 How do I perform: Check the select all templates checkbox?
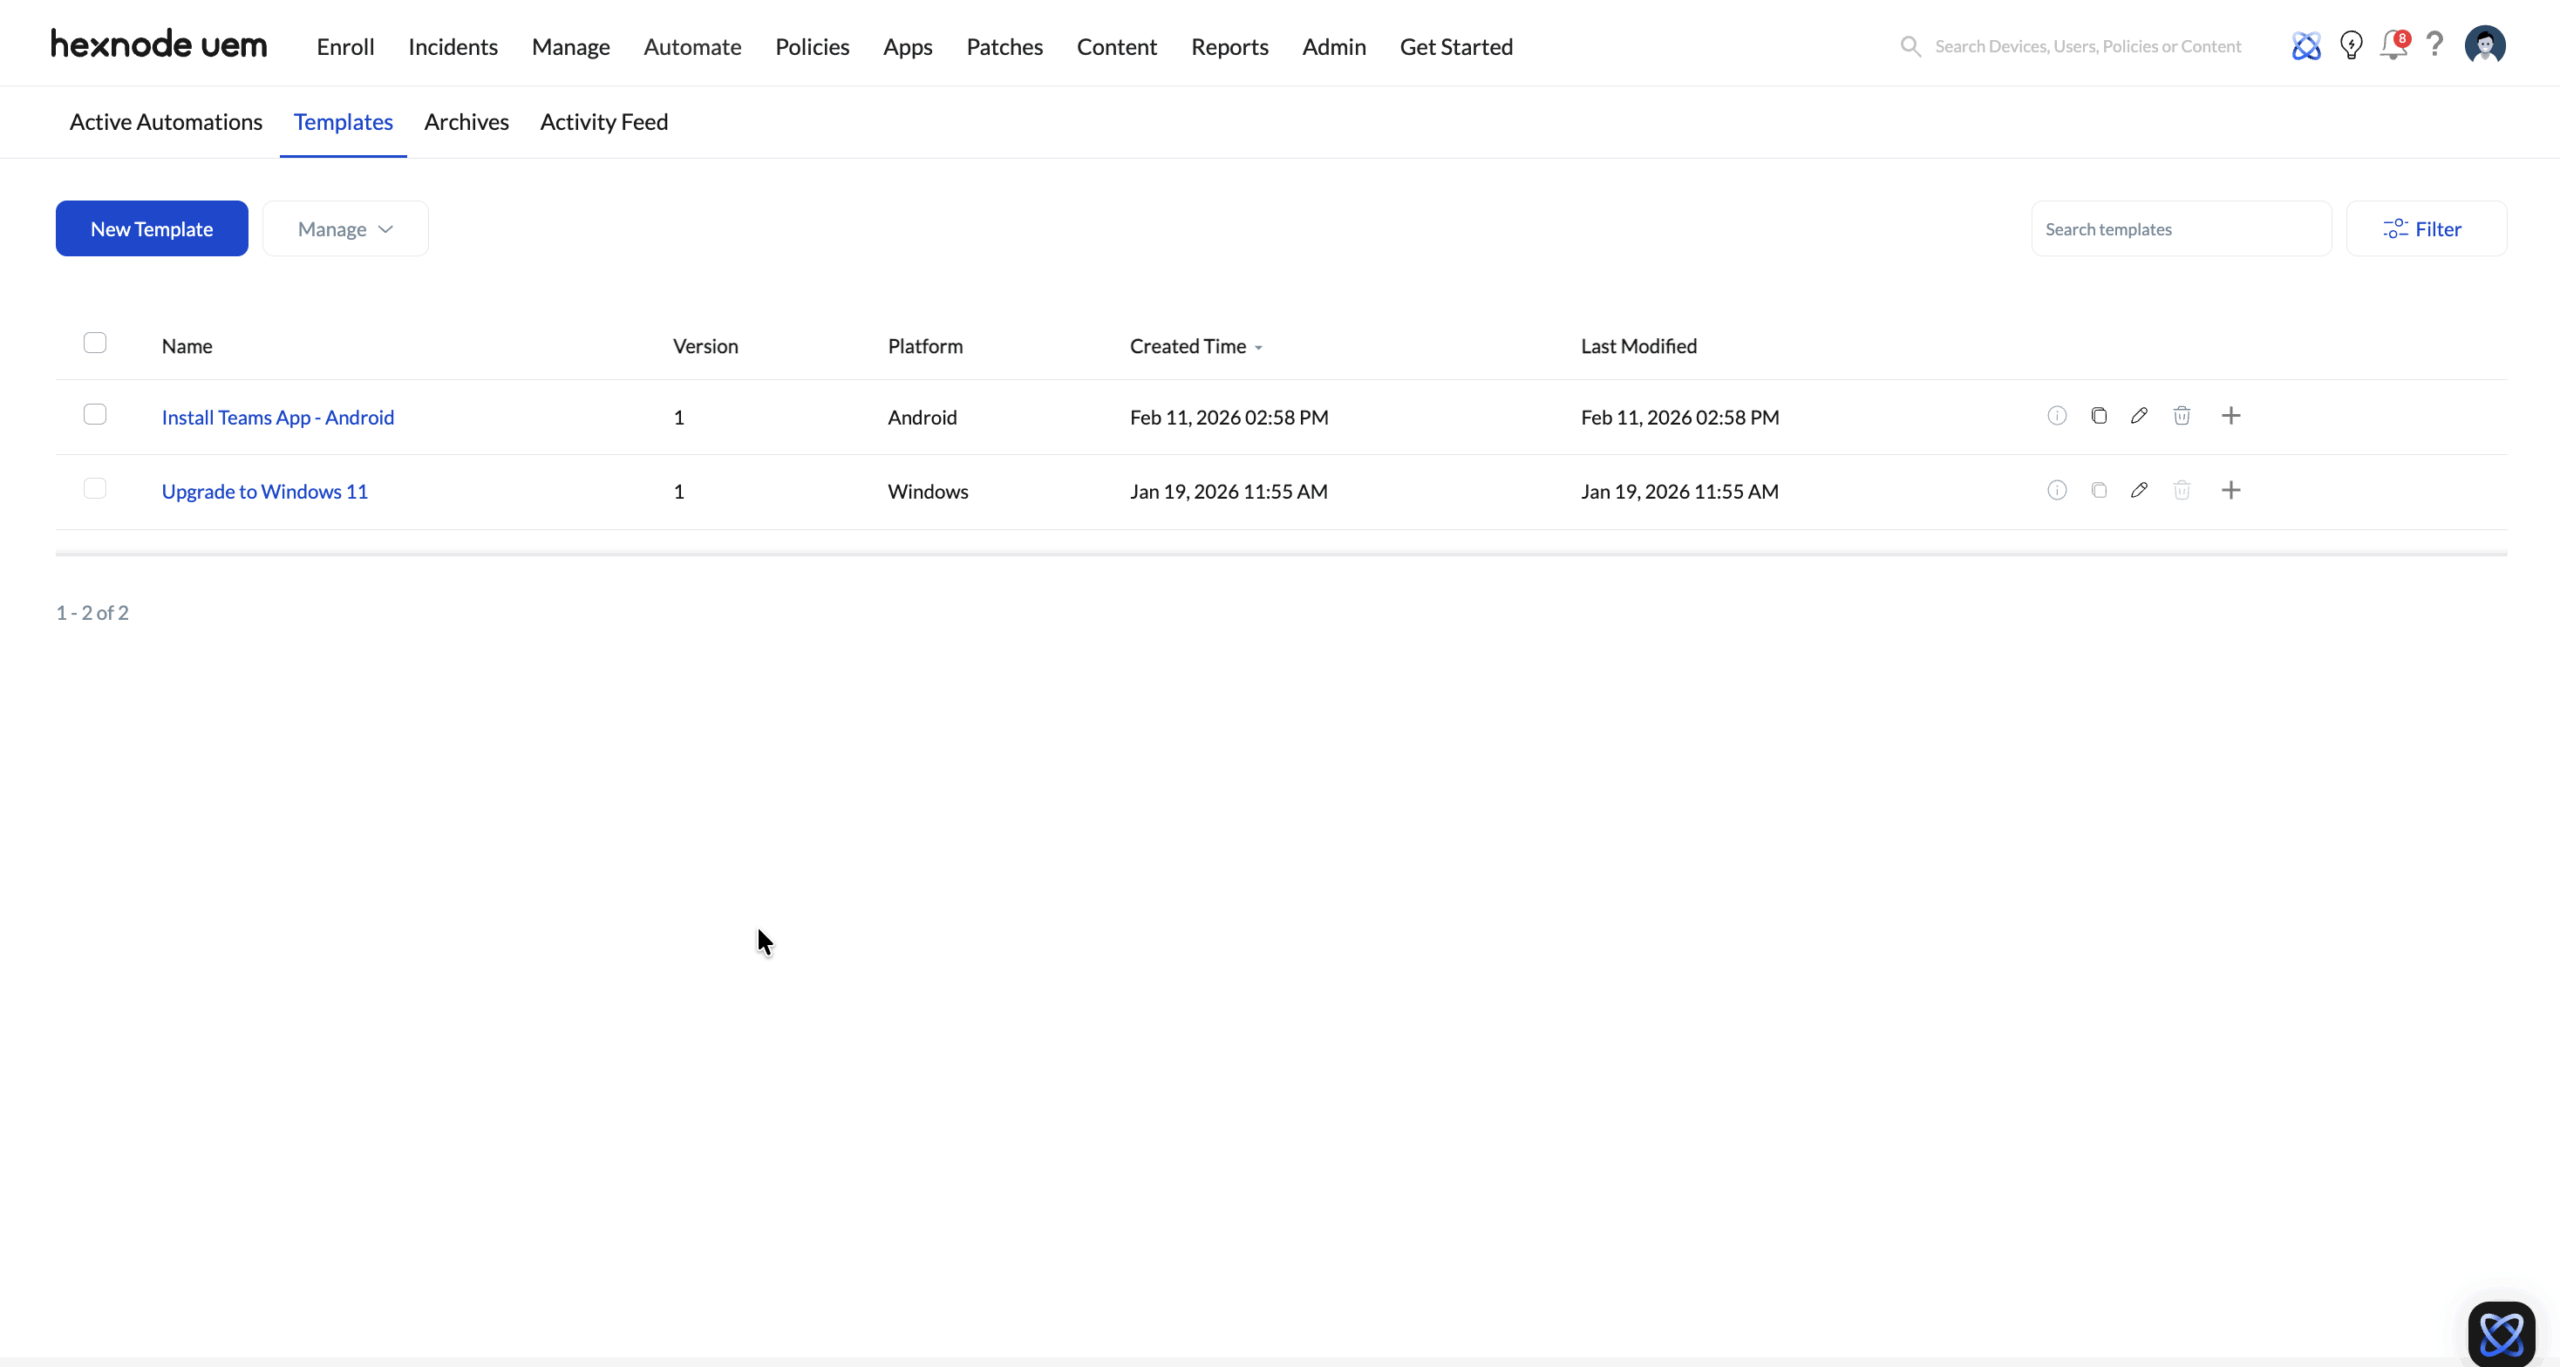(95, 343)
